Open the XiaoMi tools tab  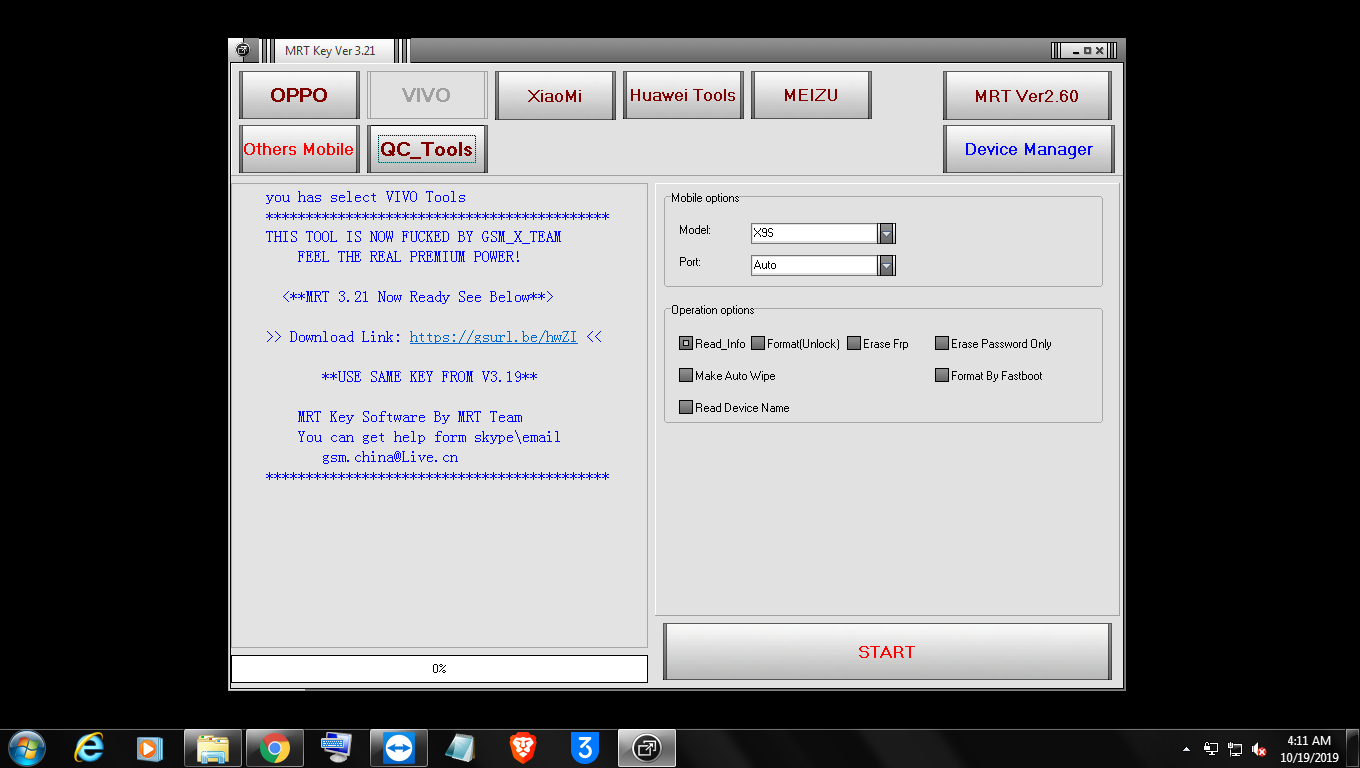[x=555, y=95]
